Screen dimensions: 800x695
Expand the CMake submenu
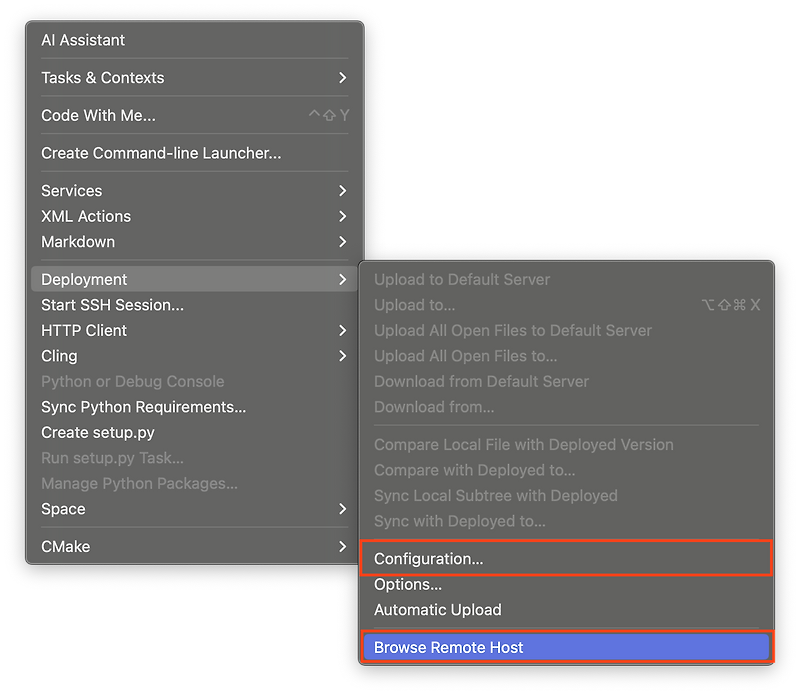tap(65, 547)
